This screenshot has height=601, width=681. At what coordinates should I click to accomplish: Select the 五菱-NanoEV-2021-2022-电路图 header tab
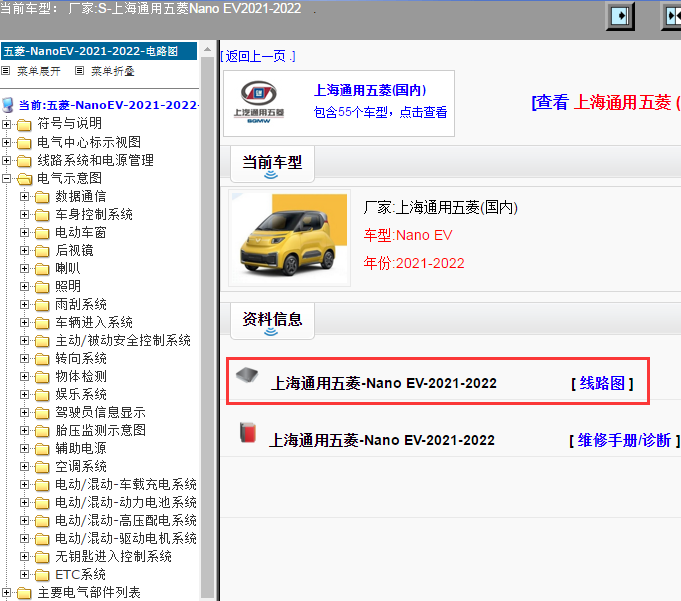tap(99, 51)
